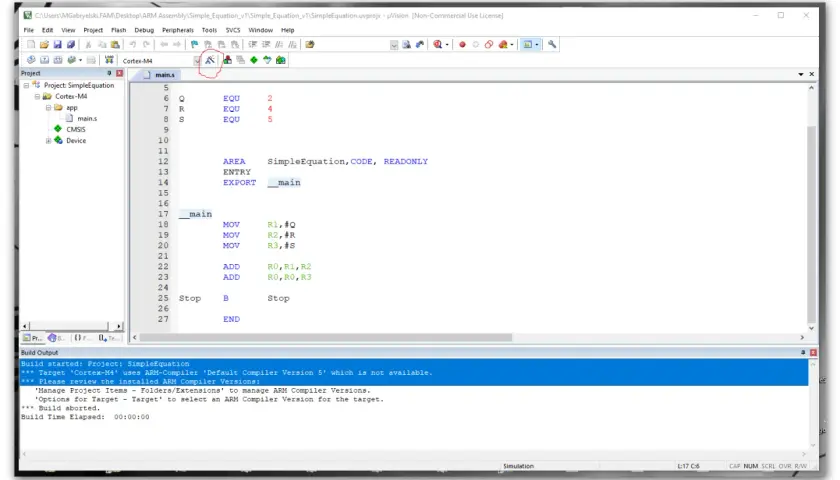
Task: Switch to the Project panel bottom tab
Action: pos(32,338)
